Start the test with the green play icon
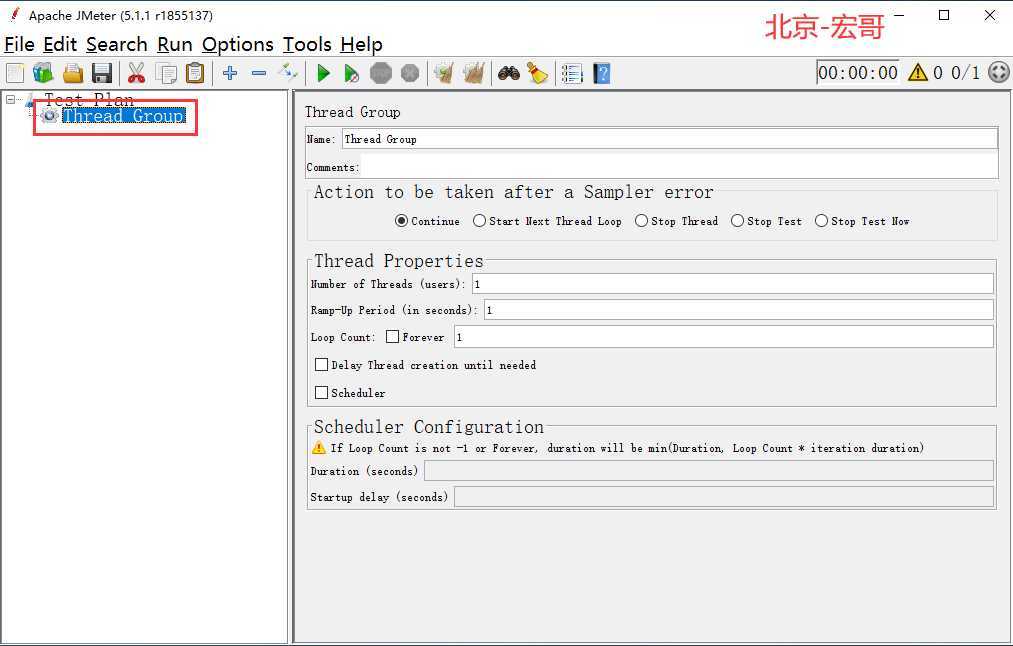 324,73
